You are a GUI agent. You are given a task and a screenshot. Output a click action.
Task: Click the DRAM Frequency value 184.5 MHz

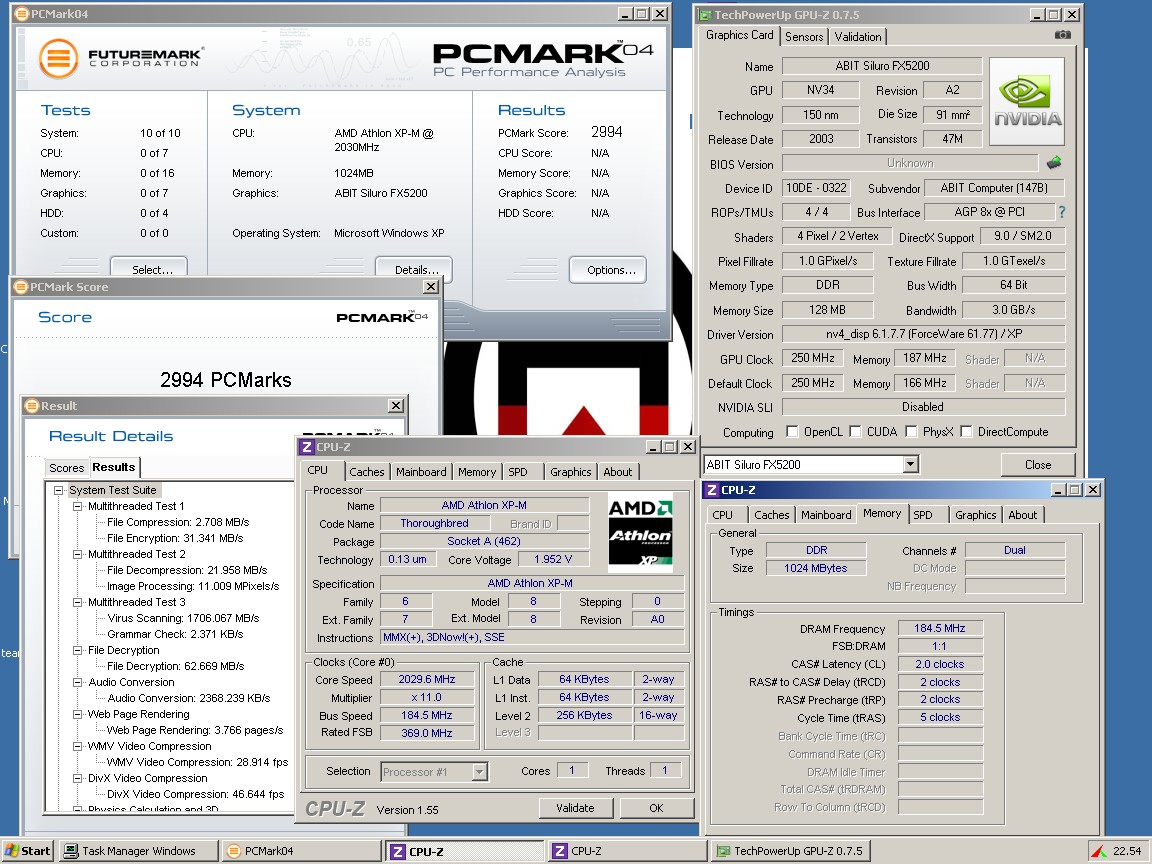point(940,628)
